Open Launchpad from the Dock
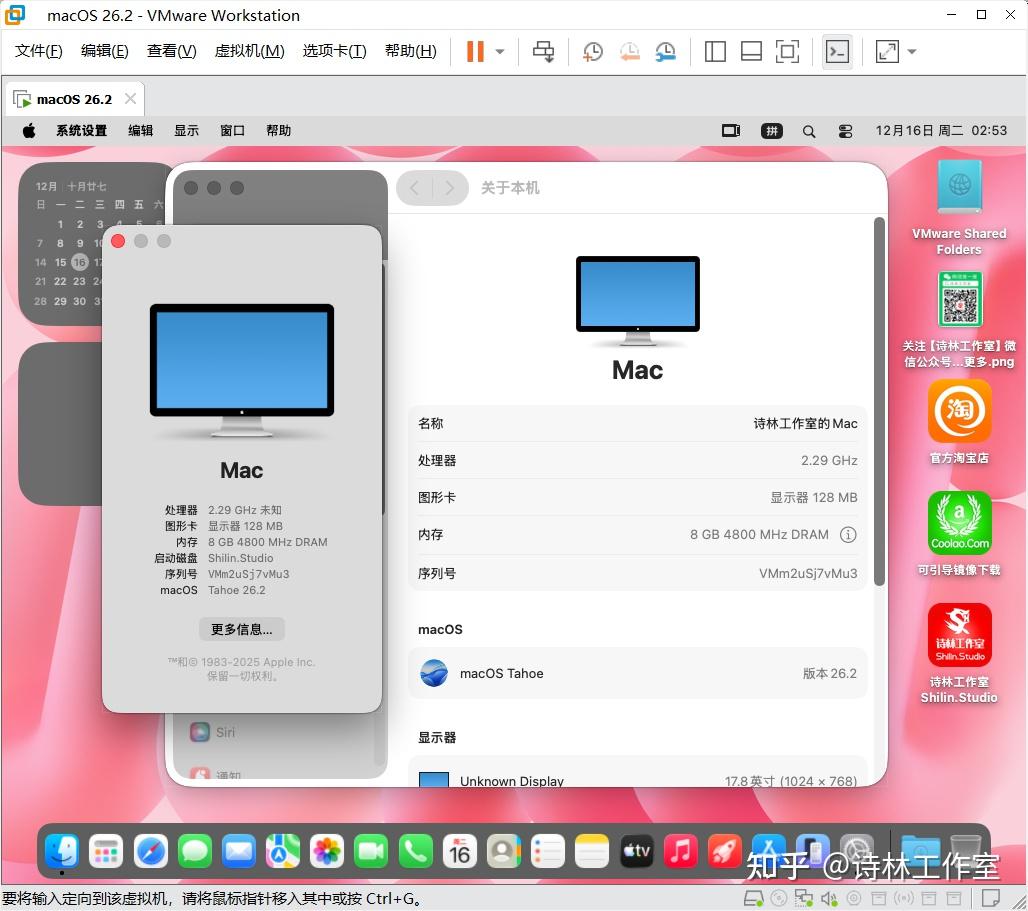The height and width of the screenshot is (911, 1028). coord(107,851)
